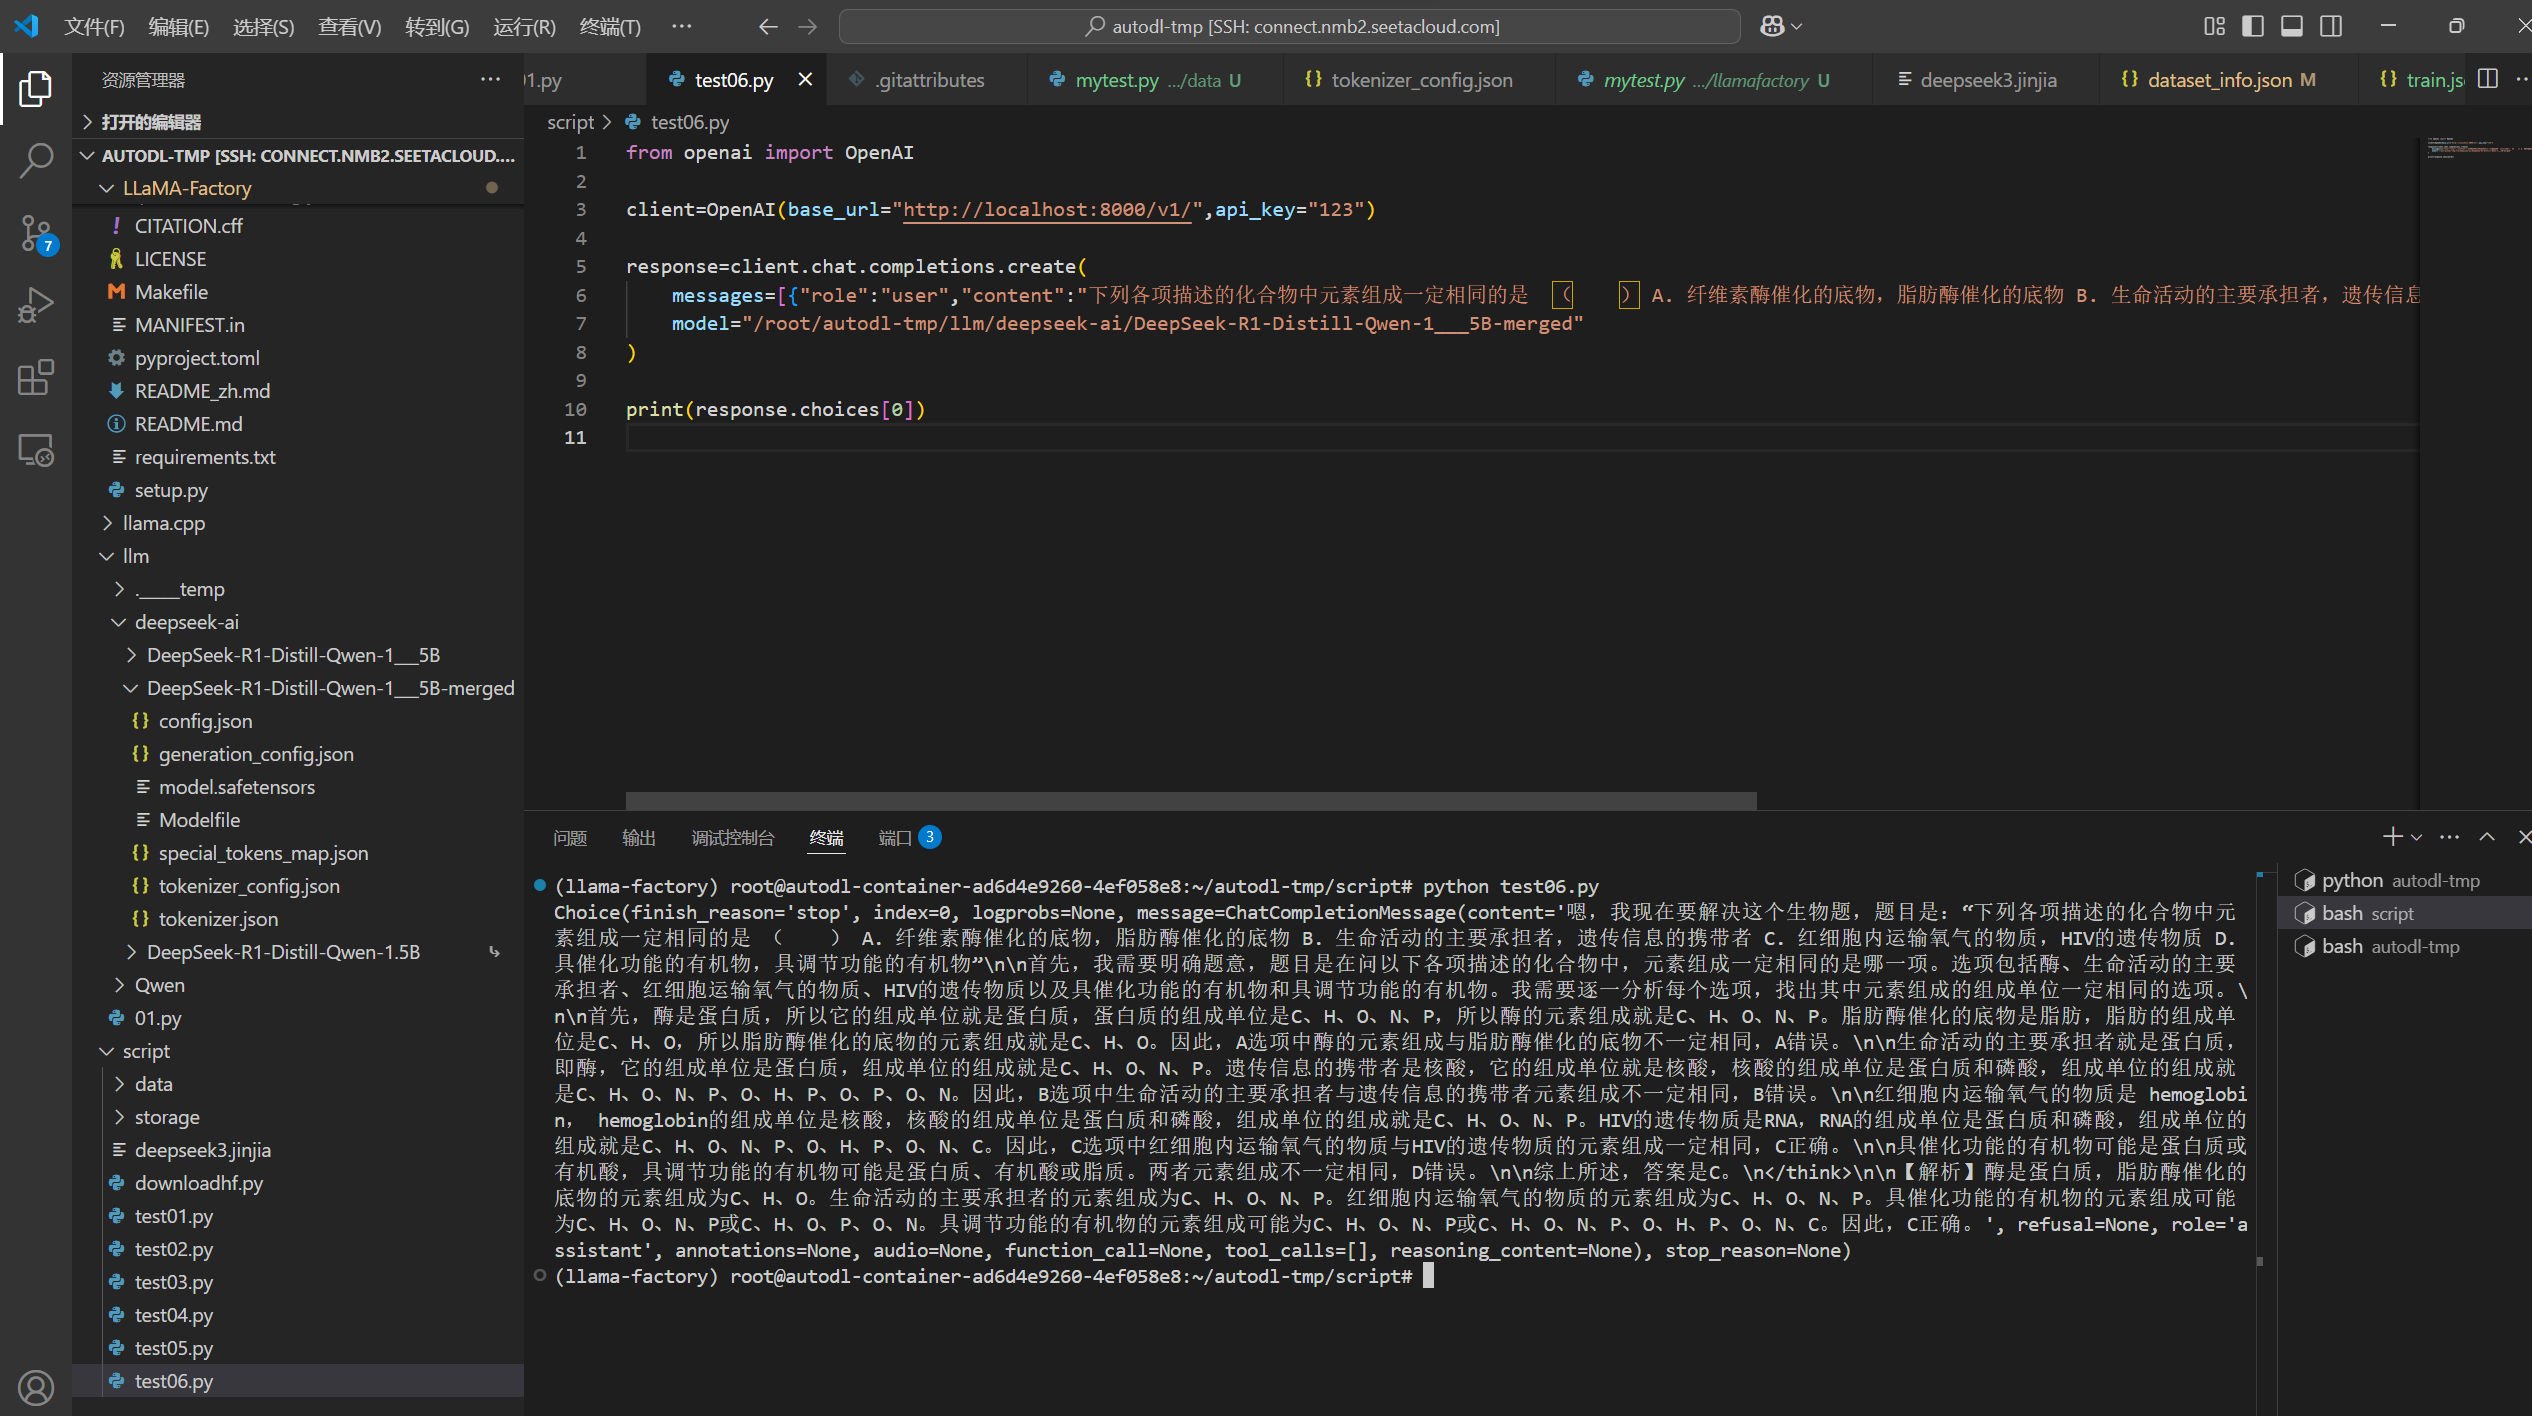Click the editor horizontal scrollbar
Image resolution: width=2532 pixels, height=1416 pixels.
1190,801
